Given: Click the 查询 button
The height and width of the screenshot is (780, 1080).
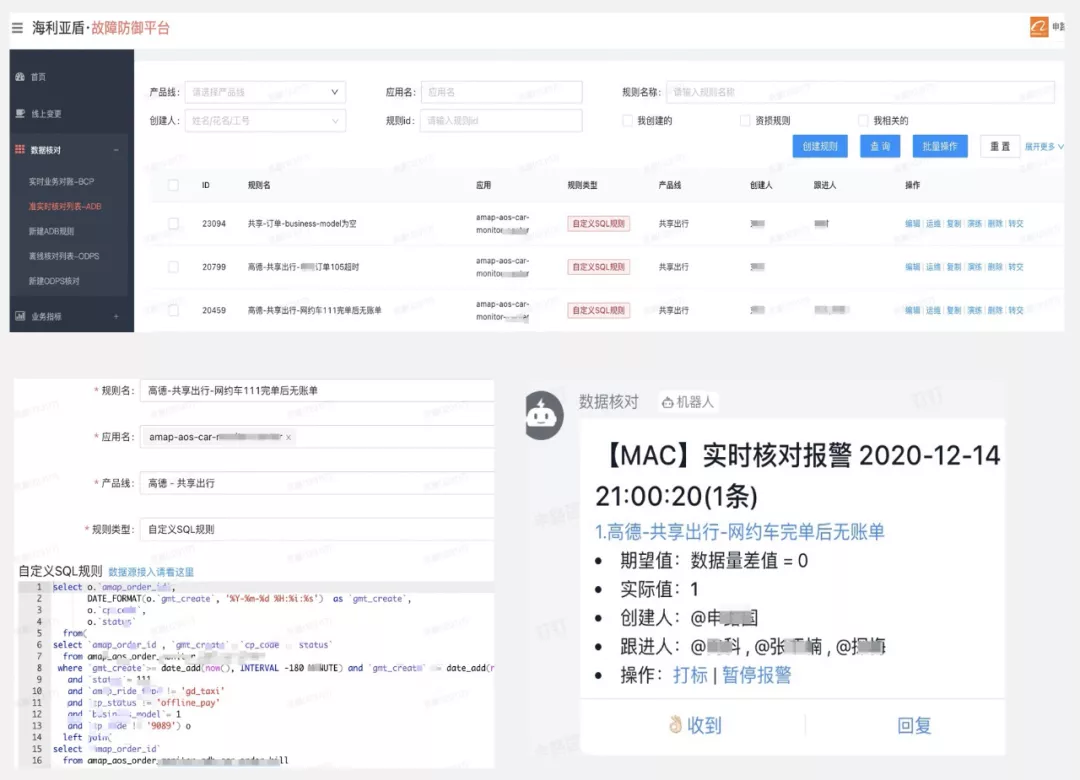Looking at the screenshot, I should (x=880, y=146).
